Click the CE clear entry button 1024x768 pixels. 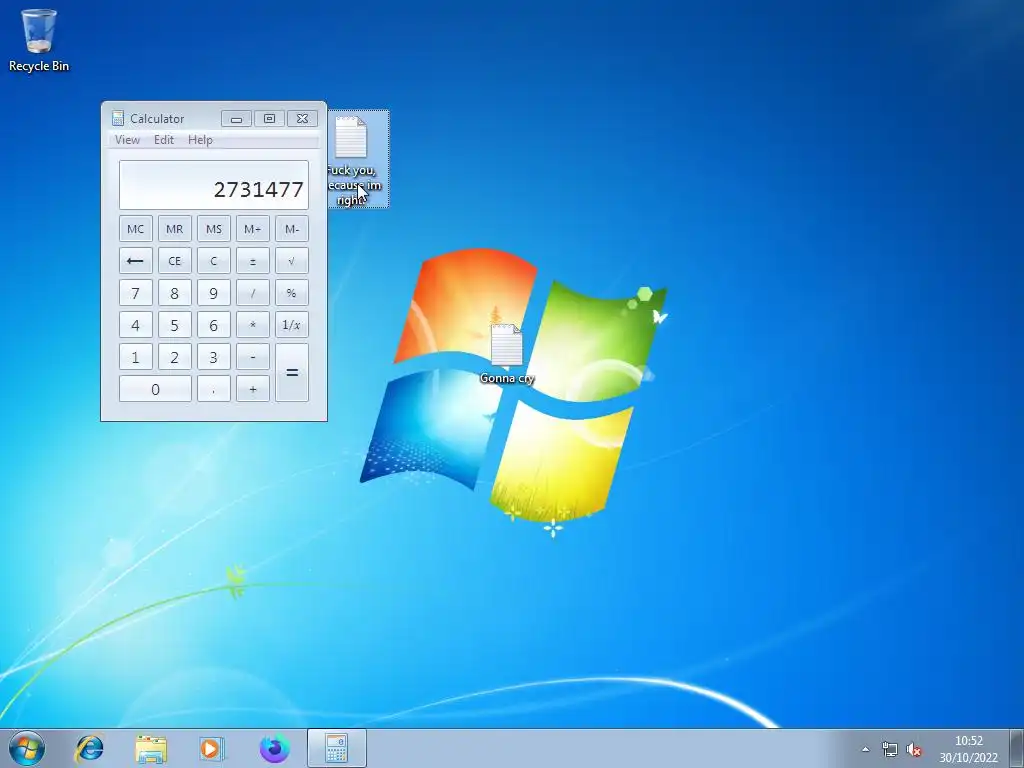174,261
